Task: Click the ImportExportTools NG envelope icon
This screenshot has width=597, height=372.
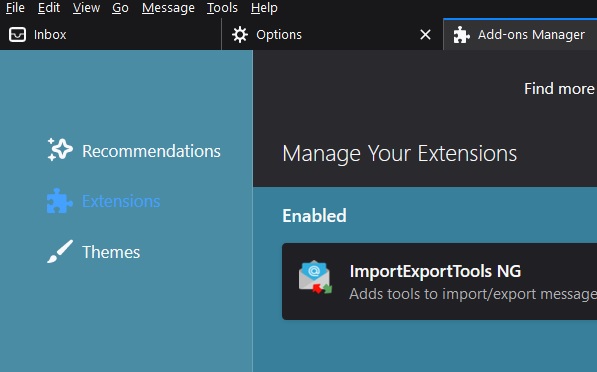Action: pos(315,278)
